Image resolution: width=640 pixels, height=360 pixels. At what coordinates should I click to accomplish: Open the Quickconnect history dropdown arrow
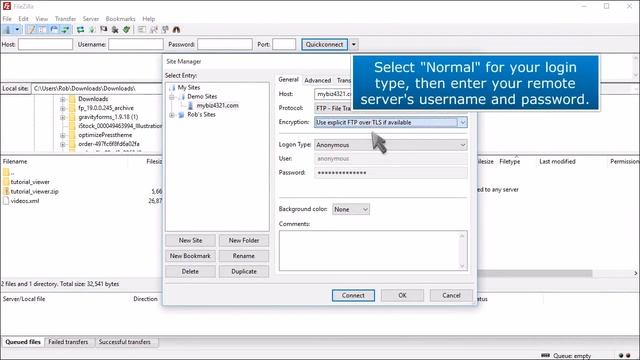click(x=354, y=44)
